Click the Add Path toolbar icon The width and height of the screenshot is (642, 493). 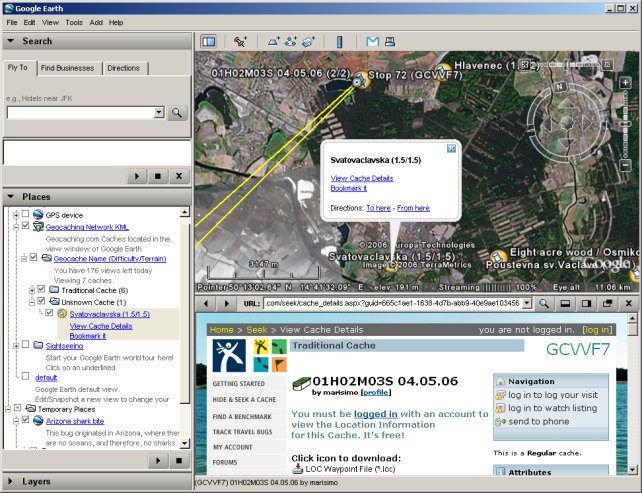291,41
